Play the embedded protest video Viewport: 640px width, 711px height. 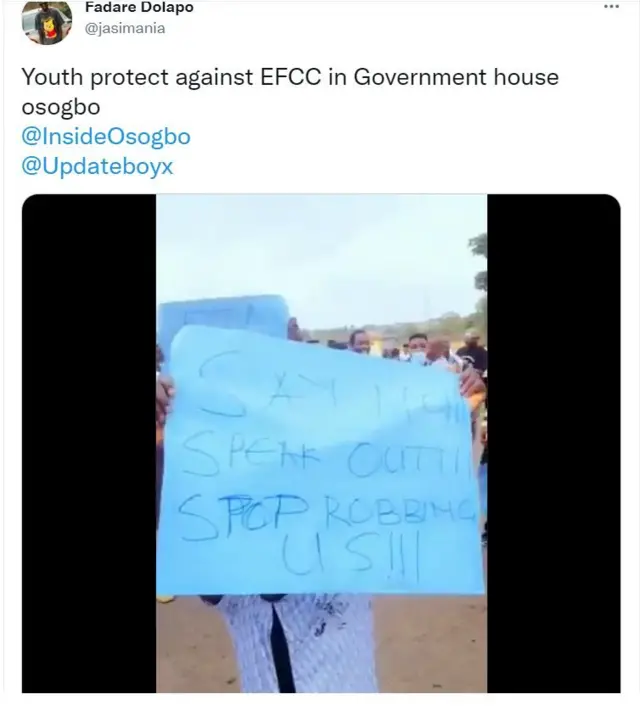321,443
